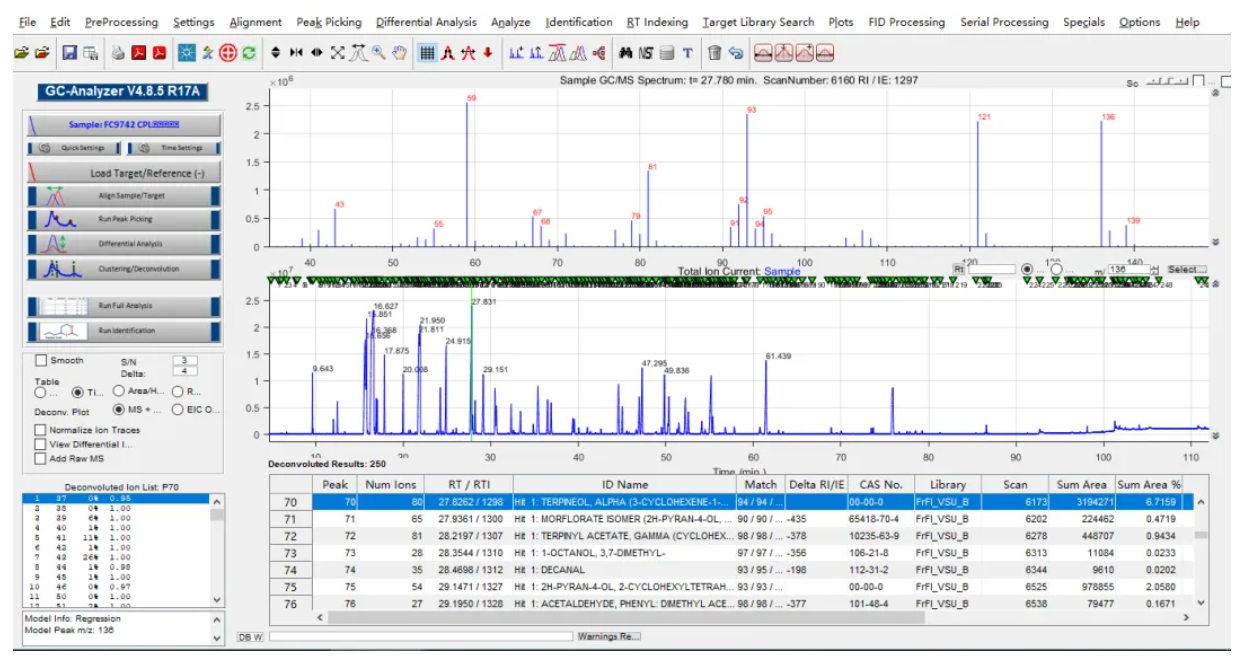Click the trash can delete icon
This screenshot has width=1243, height=660.
pyautogui.click(x=714, y=53)
